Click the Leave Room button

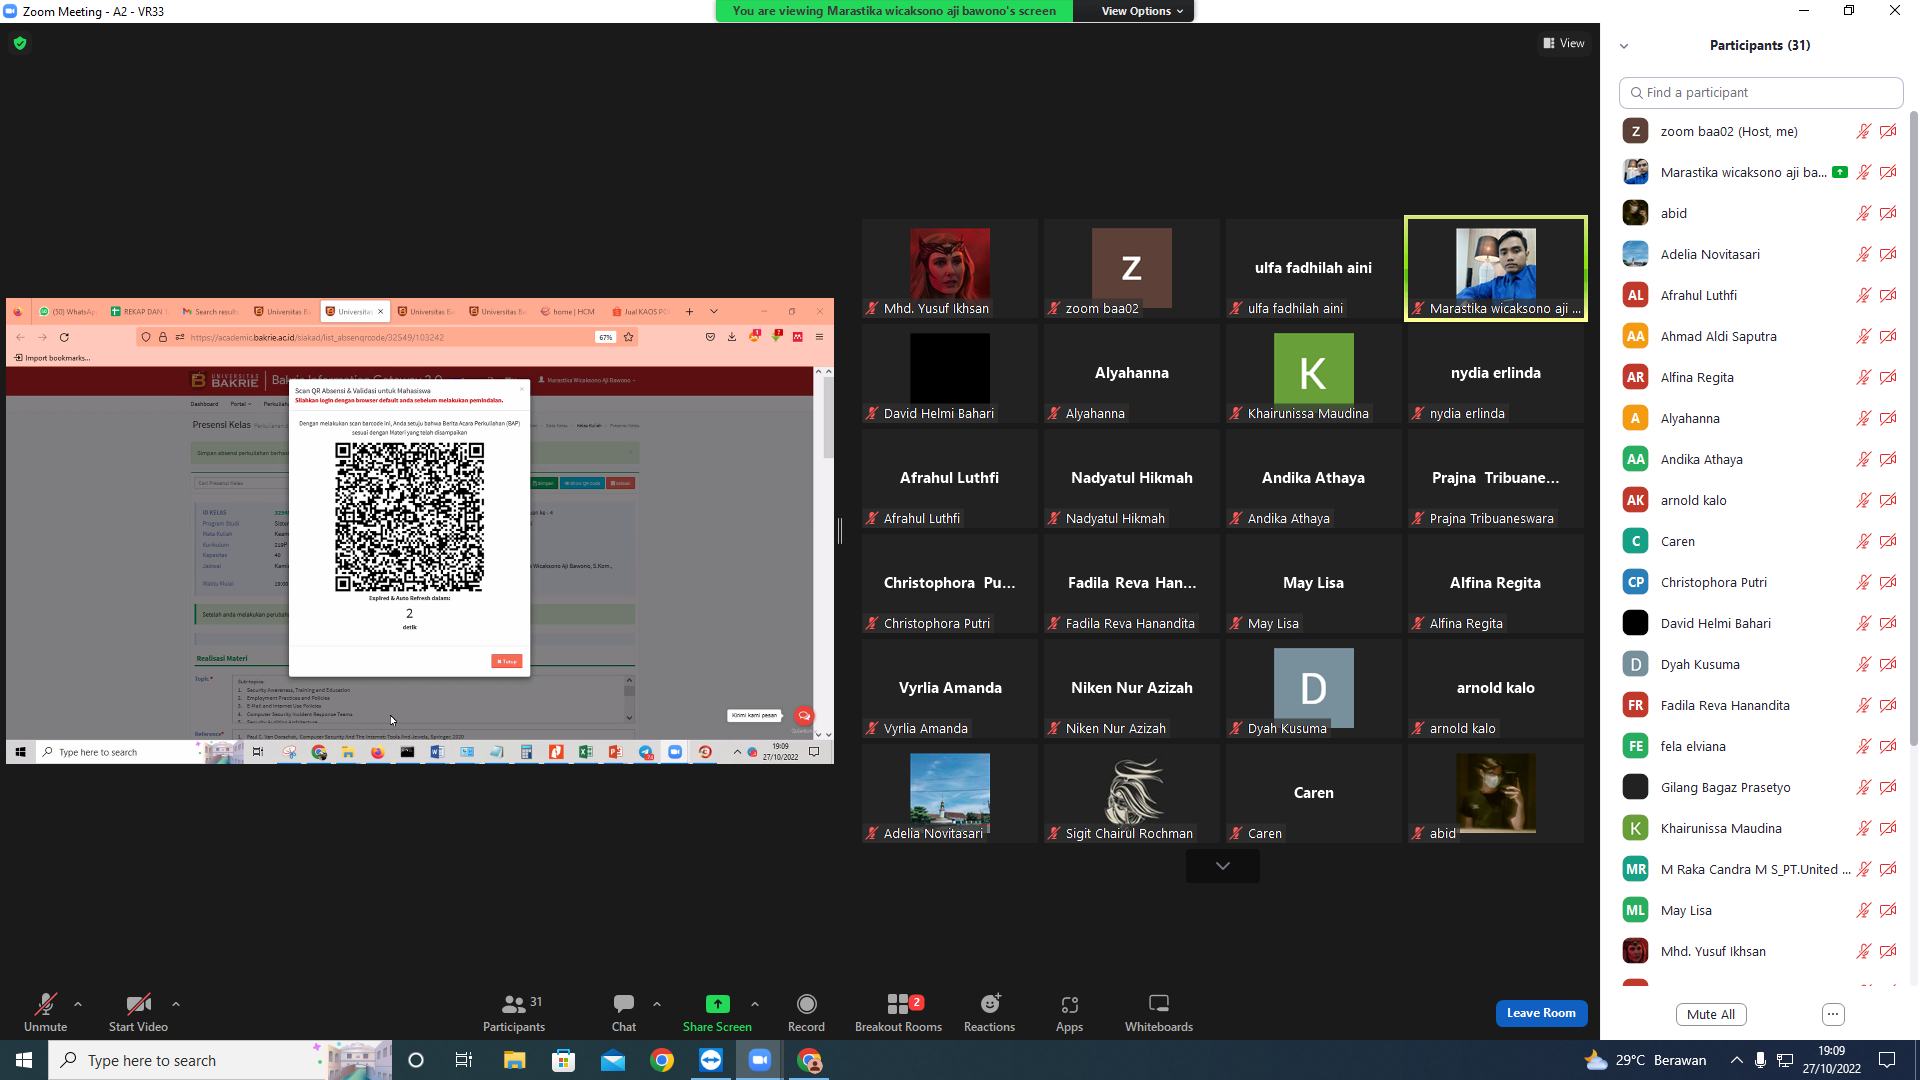click(1541, 1013)
